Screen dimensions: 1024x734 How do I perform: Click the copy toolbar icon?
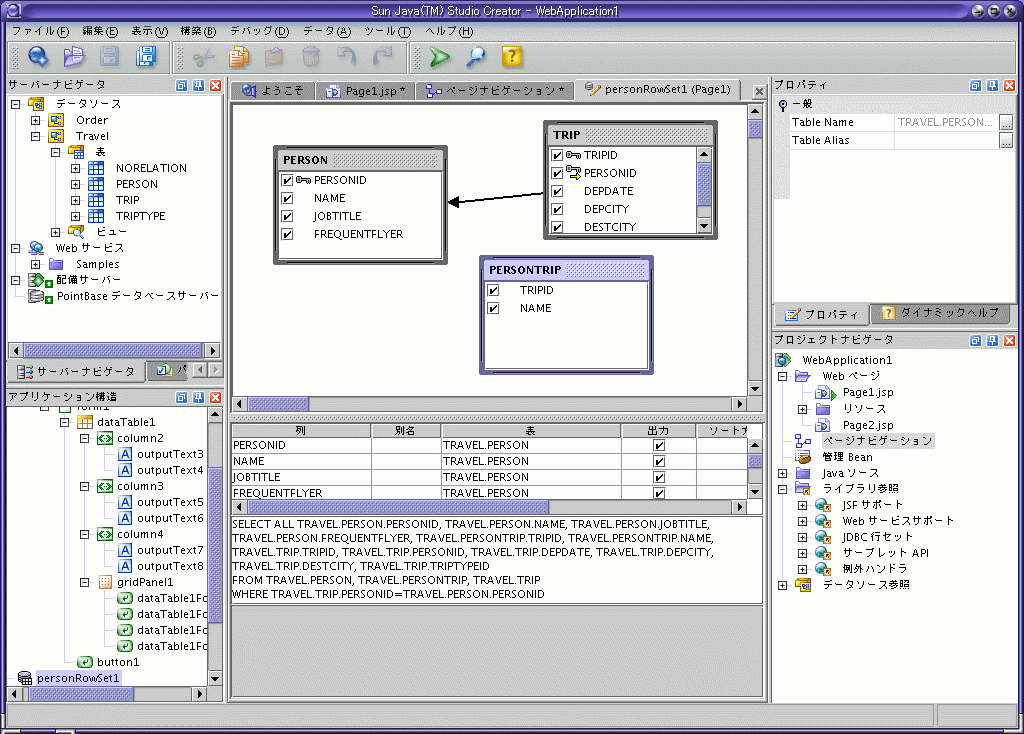239,57
